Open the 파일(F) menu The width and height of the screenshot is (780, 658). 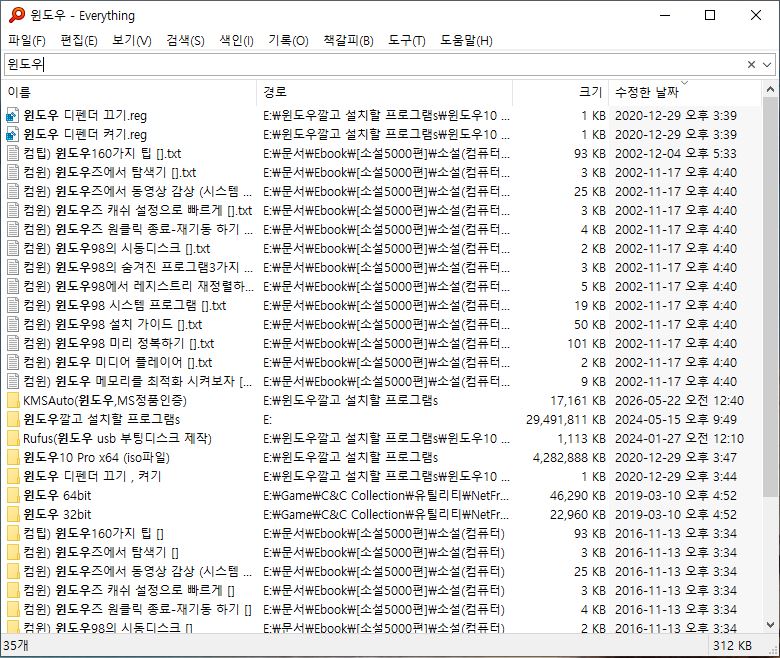[x=27, y=40]
